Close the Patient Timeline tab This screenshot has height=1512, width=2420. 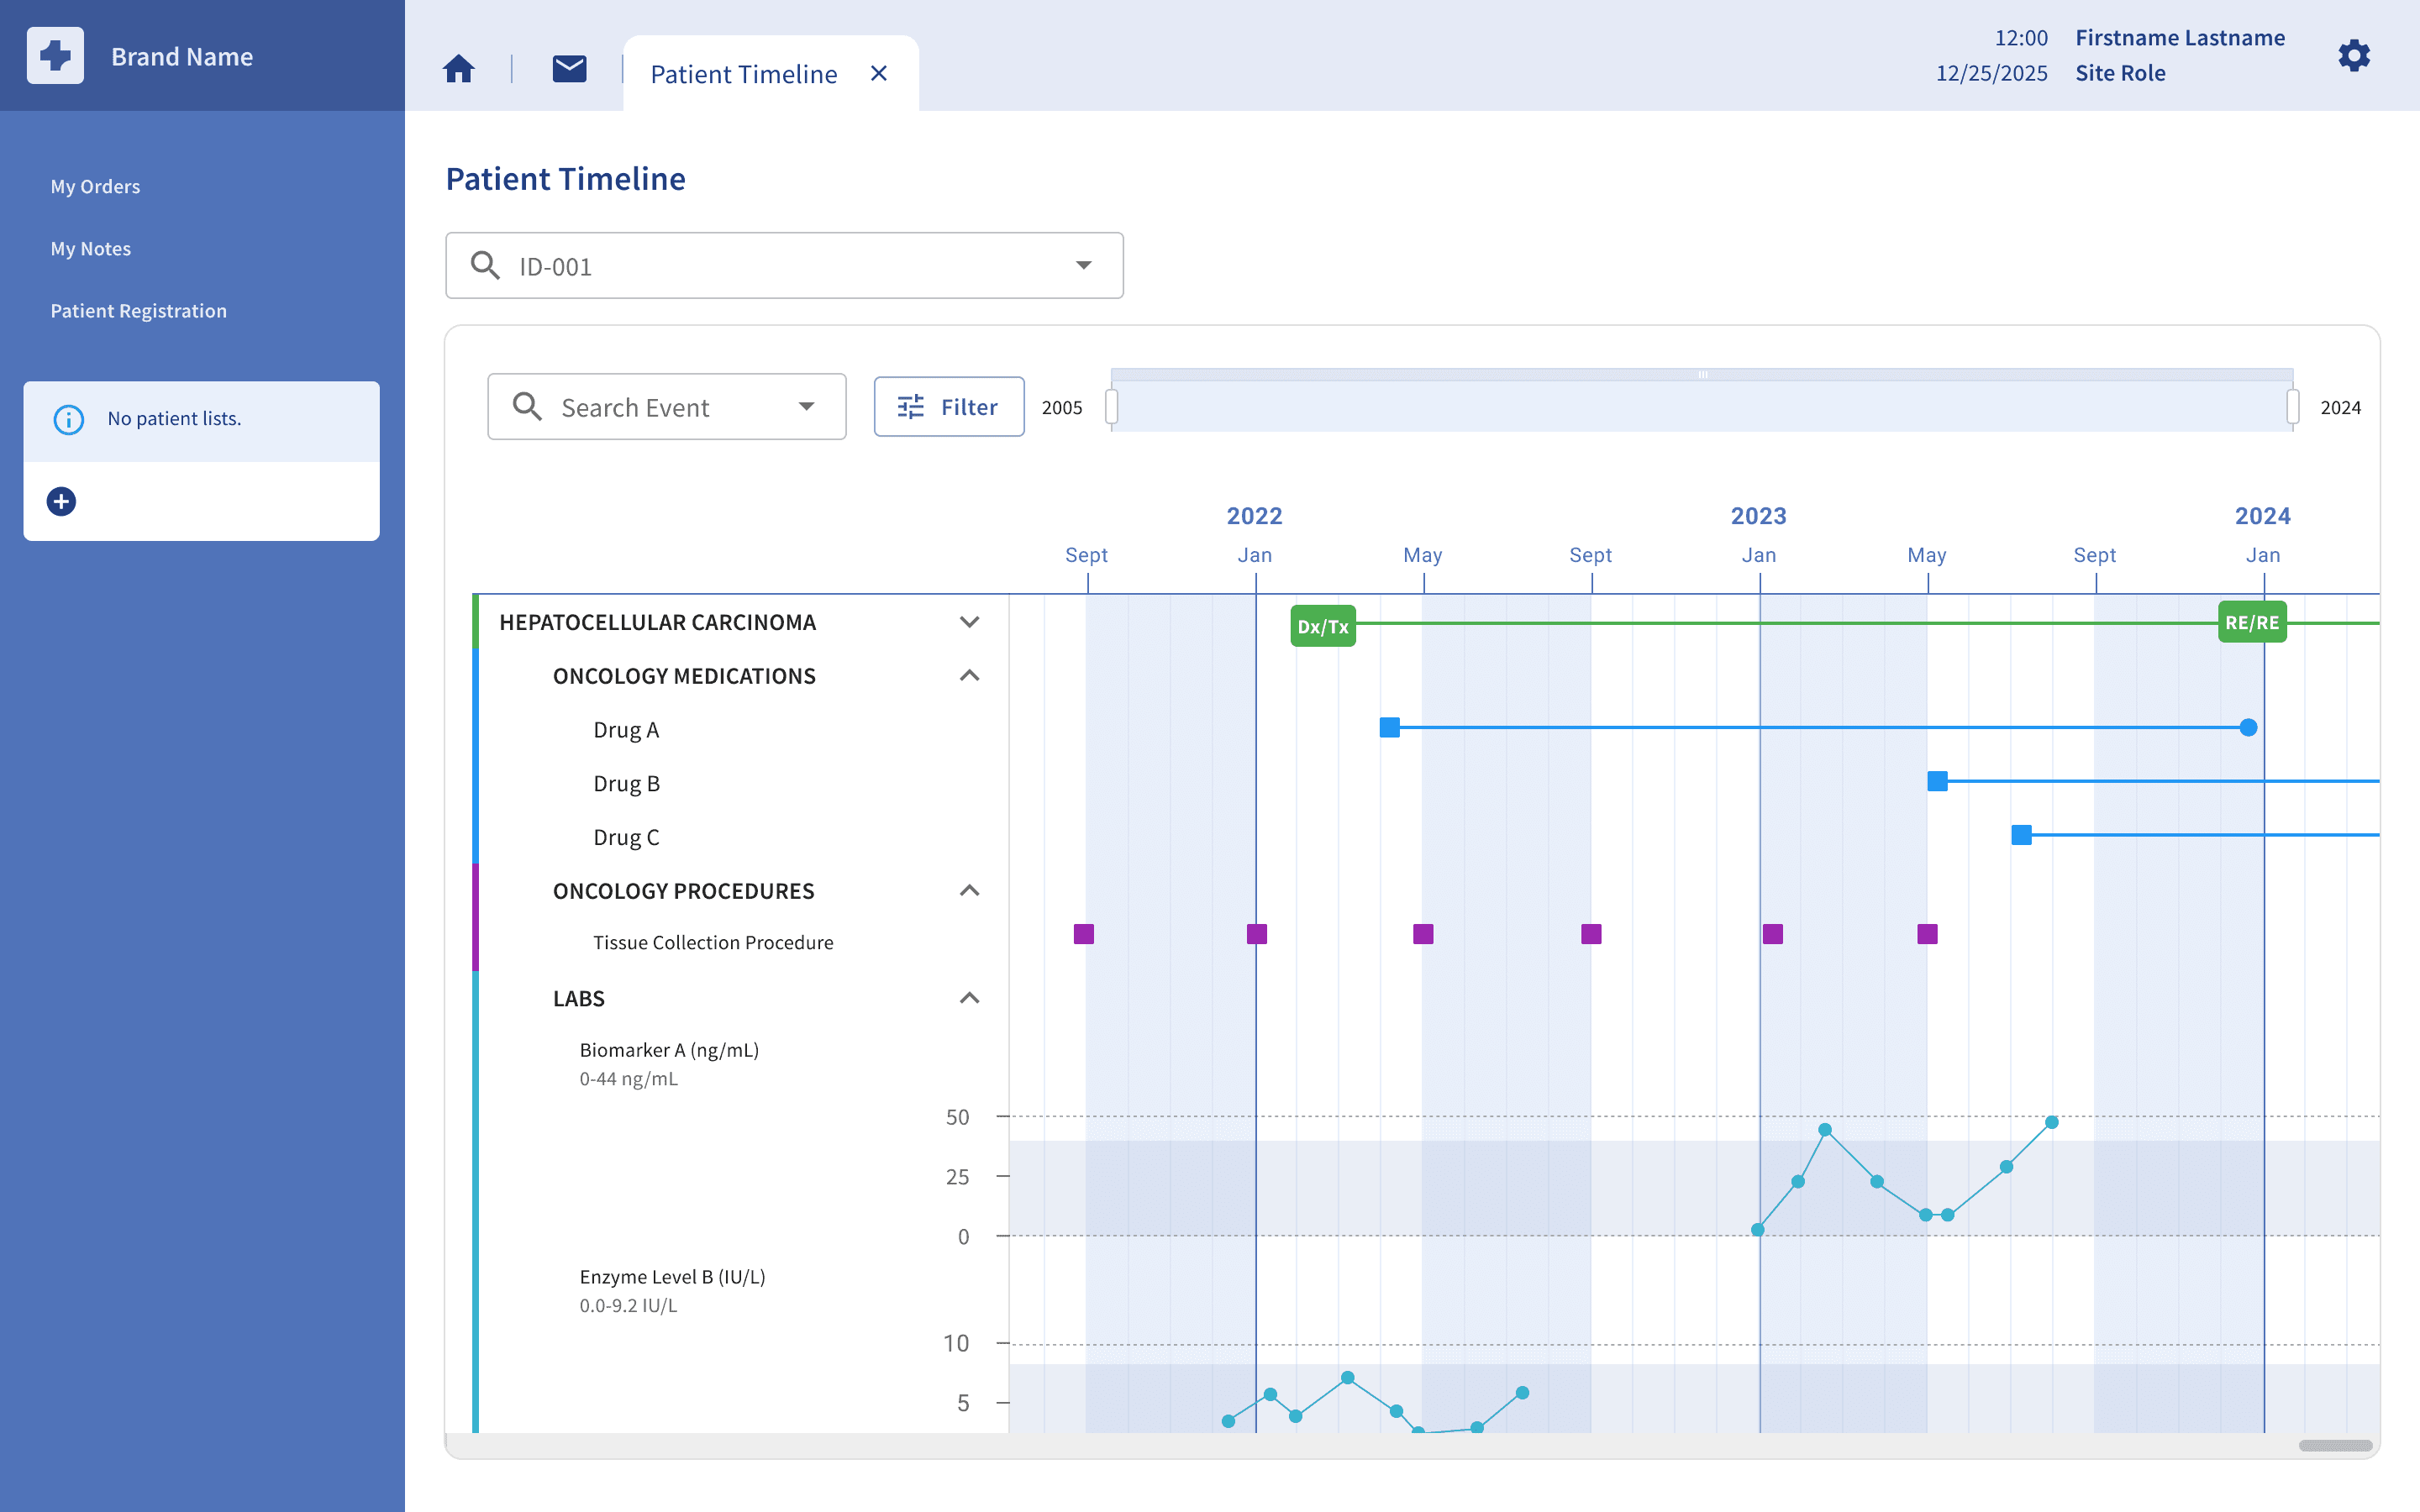click(x=879, y=73)
